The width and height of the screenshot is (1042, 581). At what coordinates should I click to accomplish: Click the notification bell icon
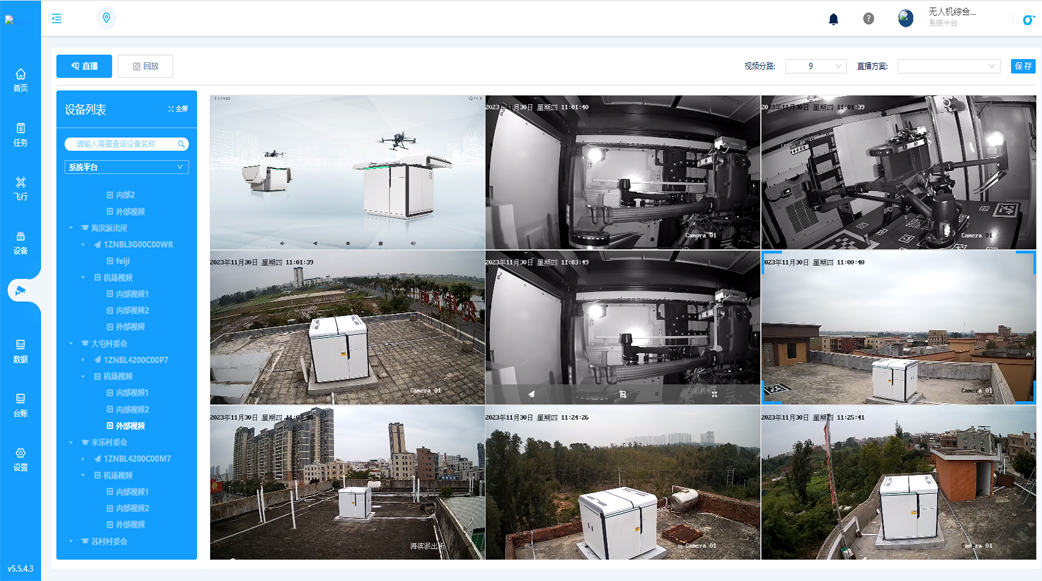[832, 17]
